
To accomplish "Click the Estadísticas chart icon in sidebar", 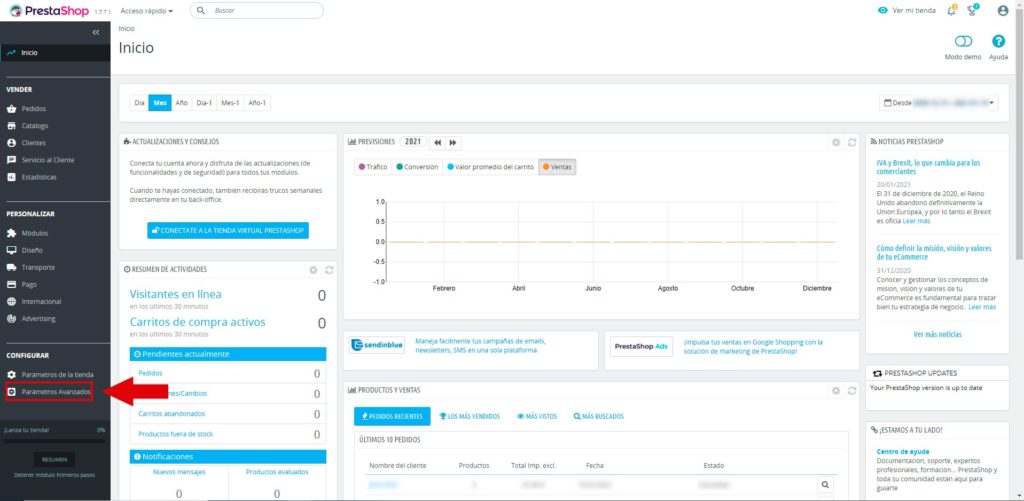I will [x=11, y=177].
